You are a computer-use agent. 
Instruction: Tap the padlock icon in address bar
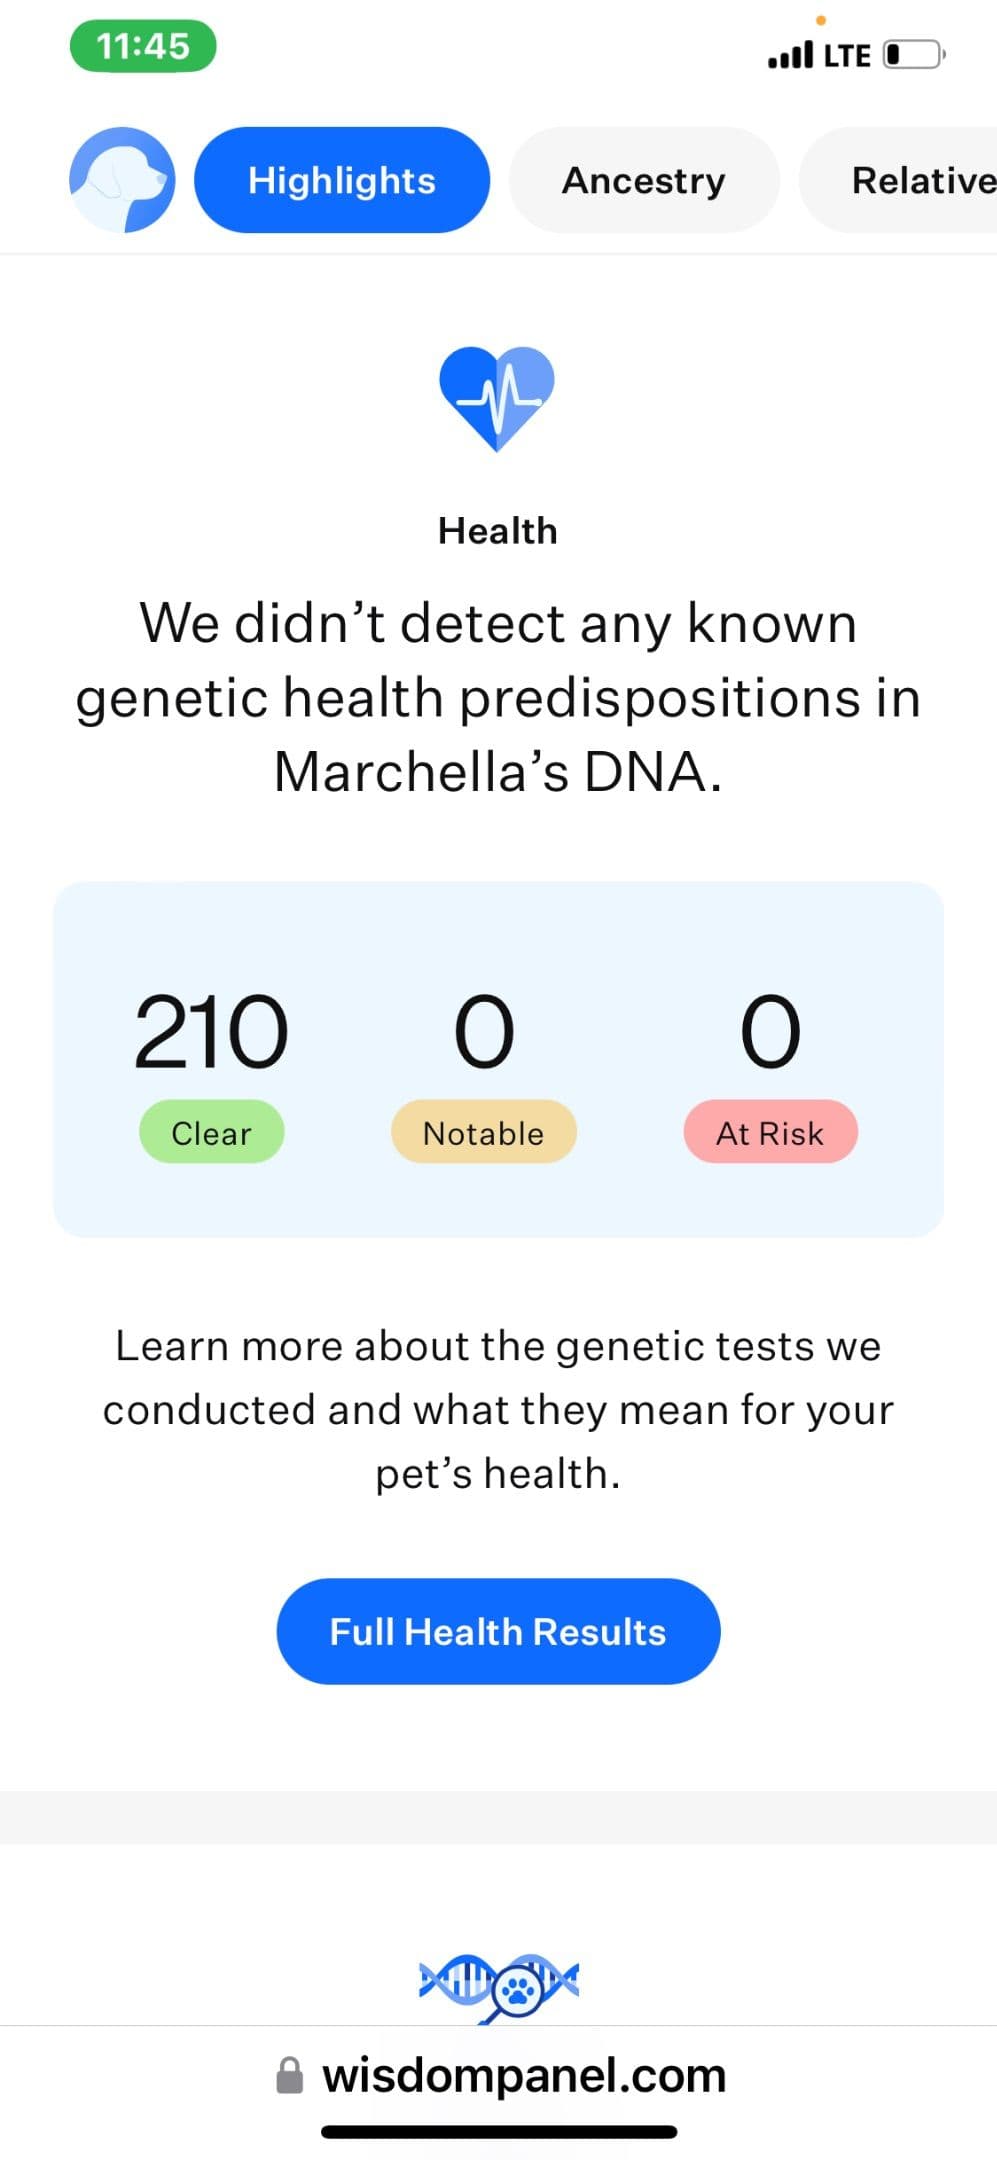point(289,2075)
